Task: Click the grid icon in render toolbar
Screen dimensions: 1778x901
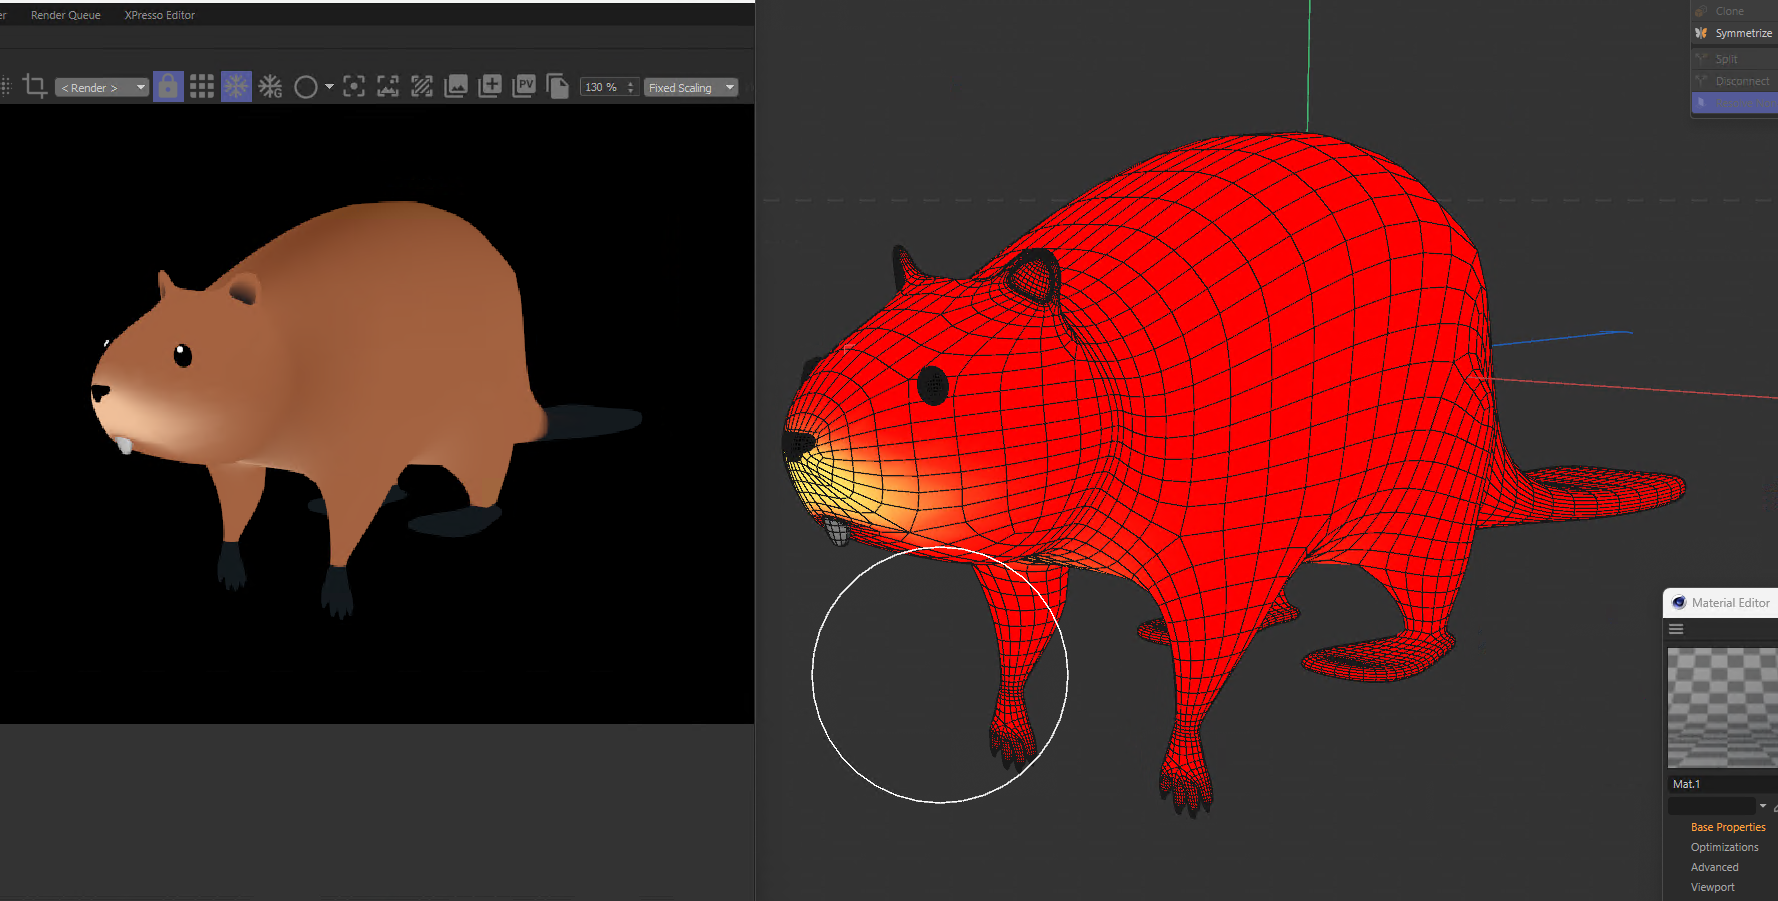Action: tap(202, 87)
